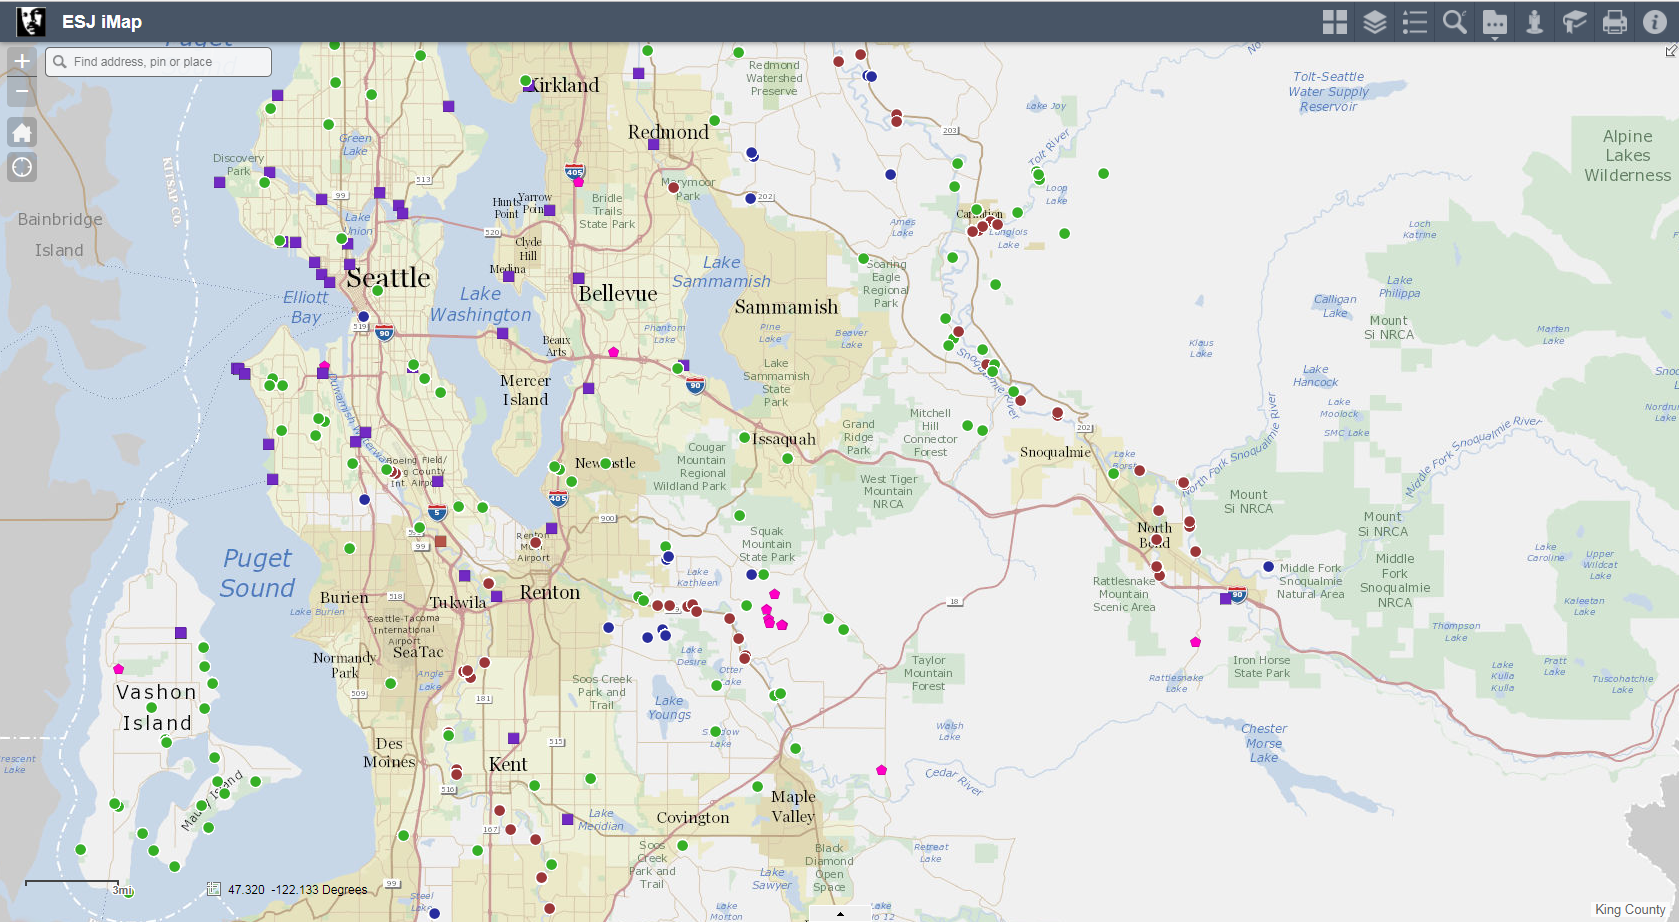Viewport: 1679px width, 922px height.
Task: Expand the attribute table arrow at bottom
Action: pos(840,914)
